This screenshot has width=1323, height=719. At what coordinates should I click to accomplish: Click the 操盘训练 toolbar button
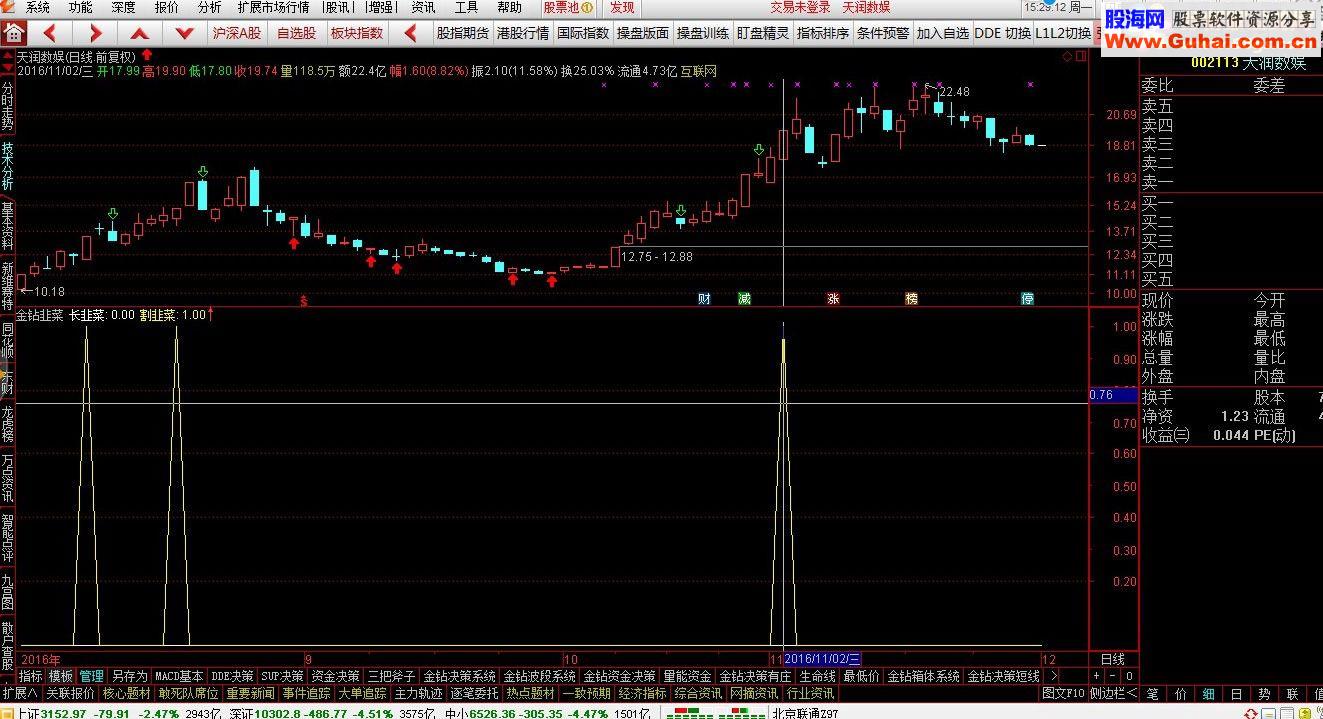click(703, 33)
